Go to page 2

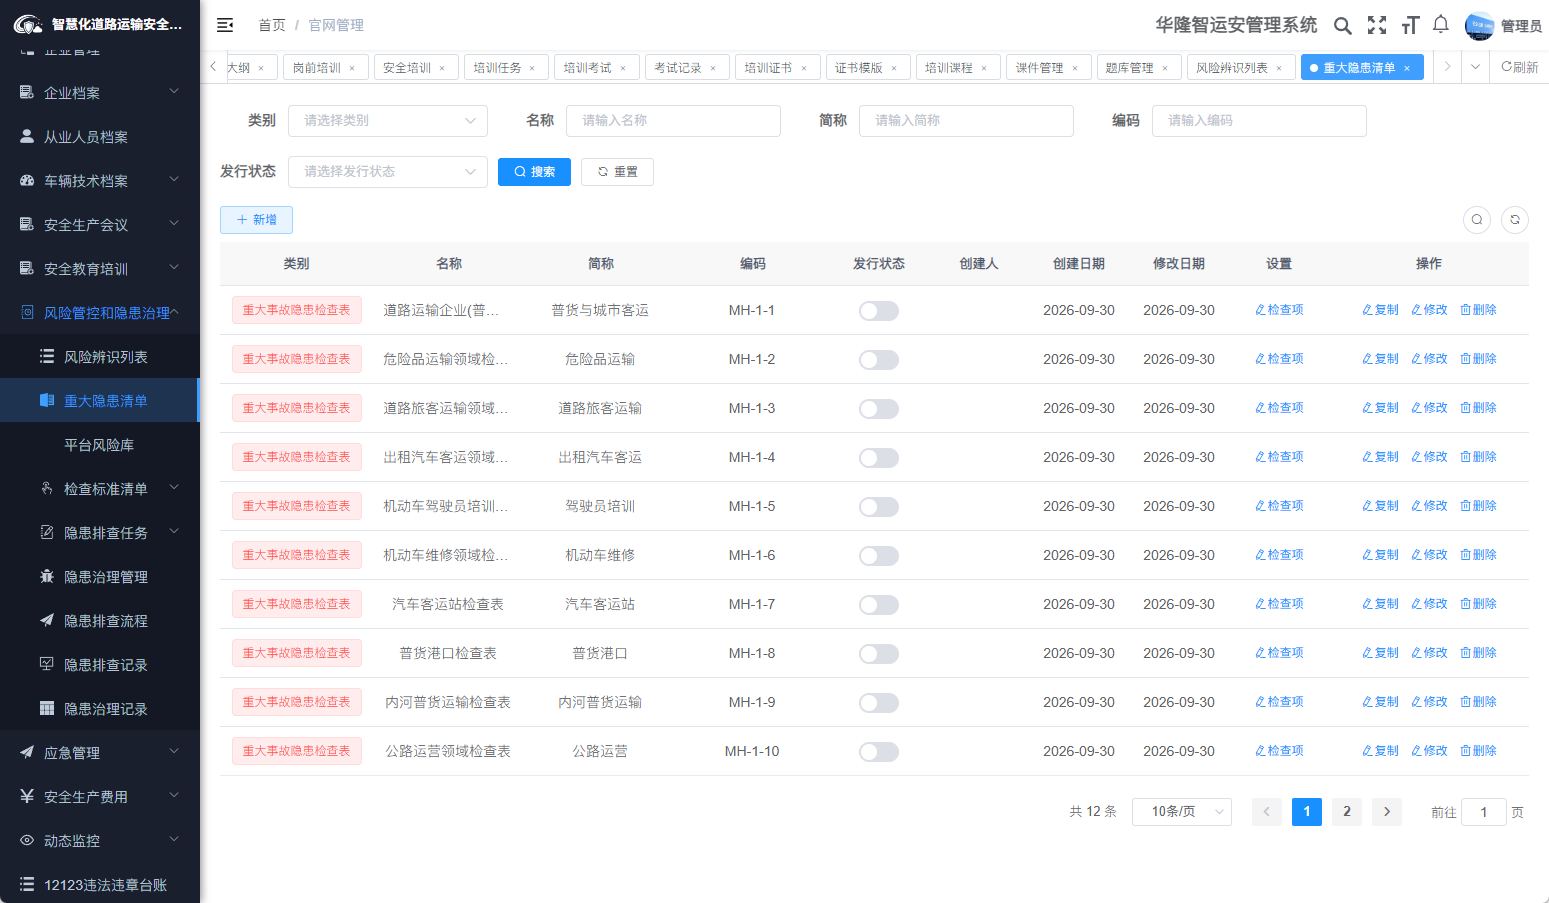pyautogui.click(x=1347, y=812)
